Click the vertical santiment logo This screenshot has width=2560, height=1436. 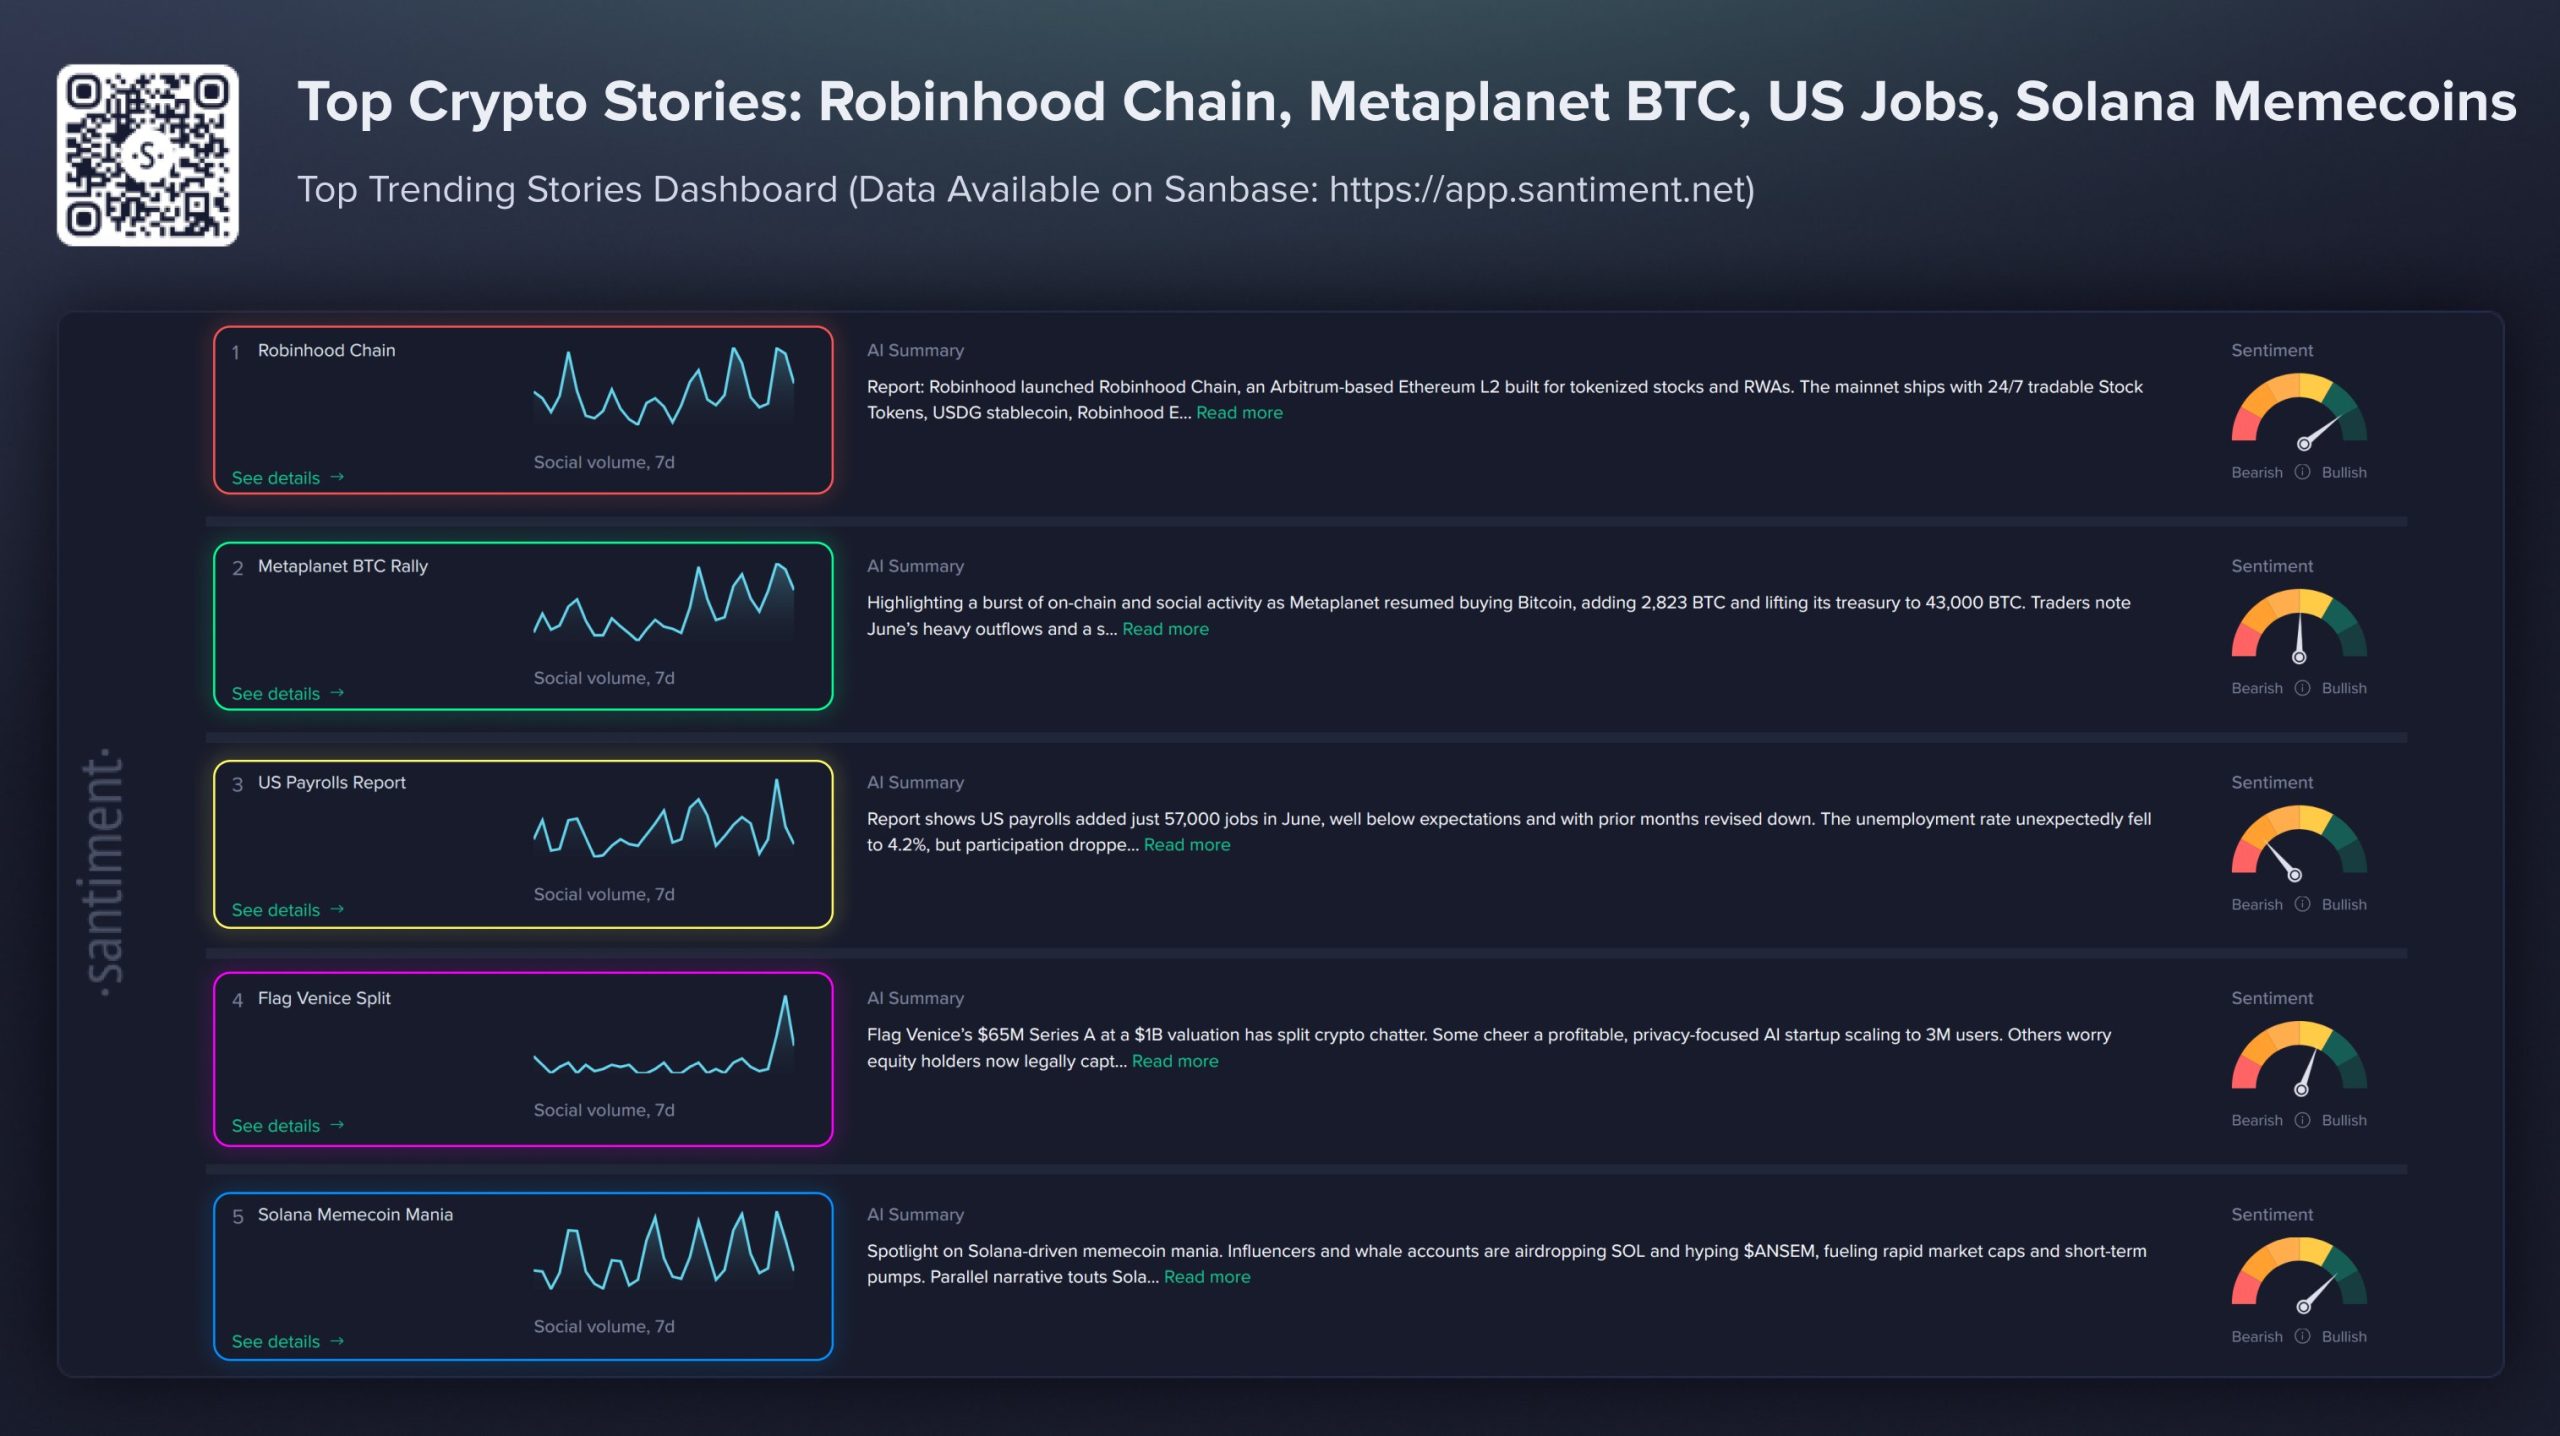point(104,871)
